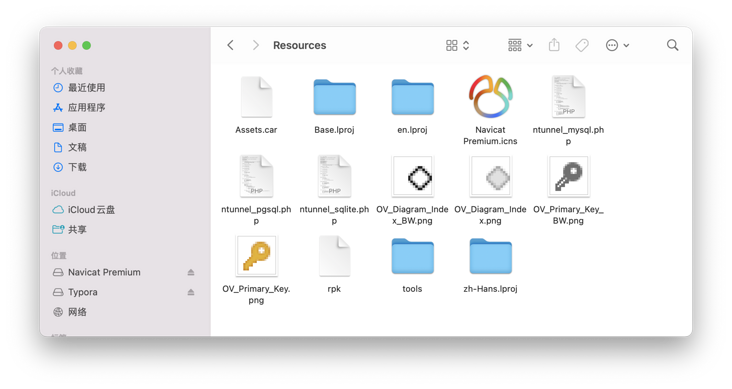Screen dimensions: 732x389
Task: Open the group-by options dropdown
Action: pyautogui.click(x=520, y=45)
